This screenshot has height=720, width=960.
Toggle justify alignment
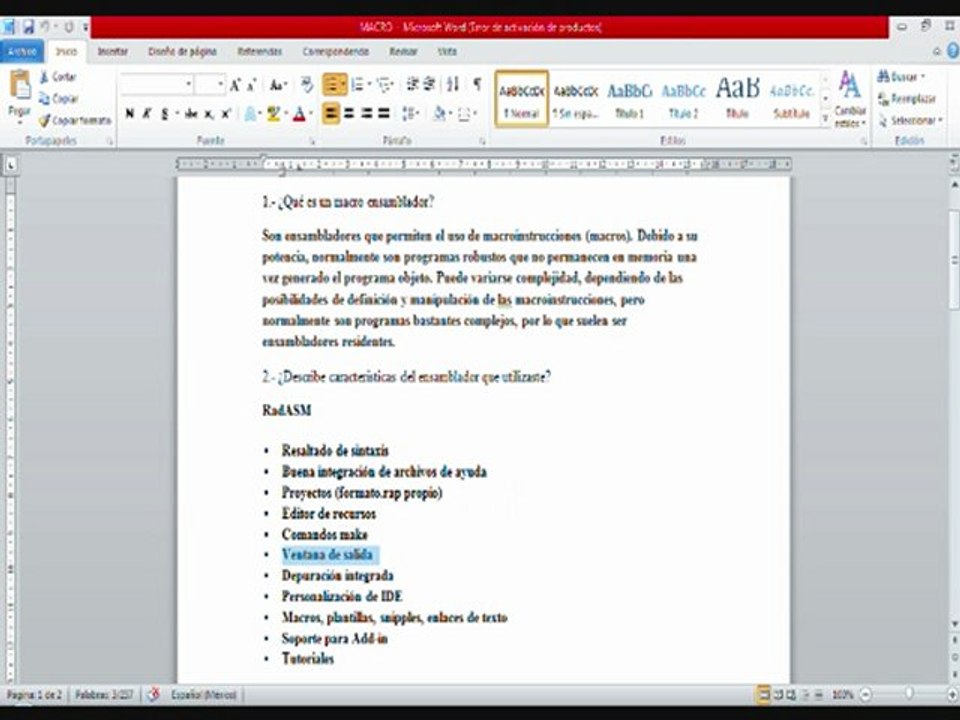pyautogui.click(x=384, y=113)
